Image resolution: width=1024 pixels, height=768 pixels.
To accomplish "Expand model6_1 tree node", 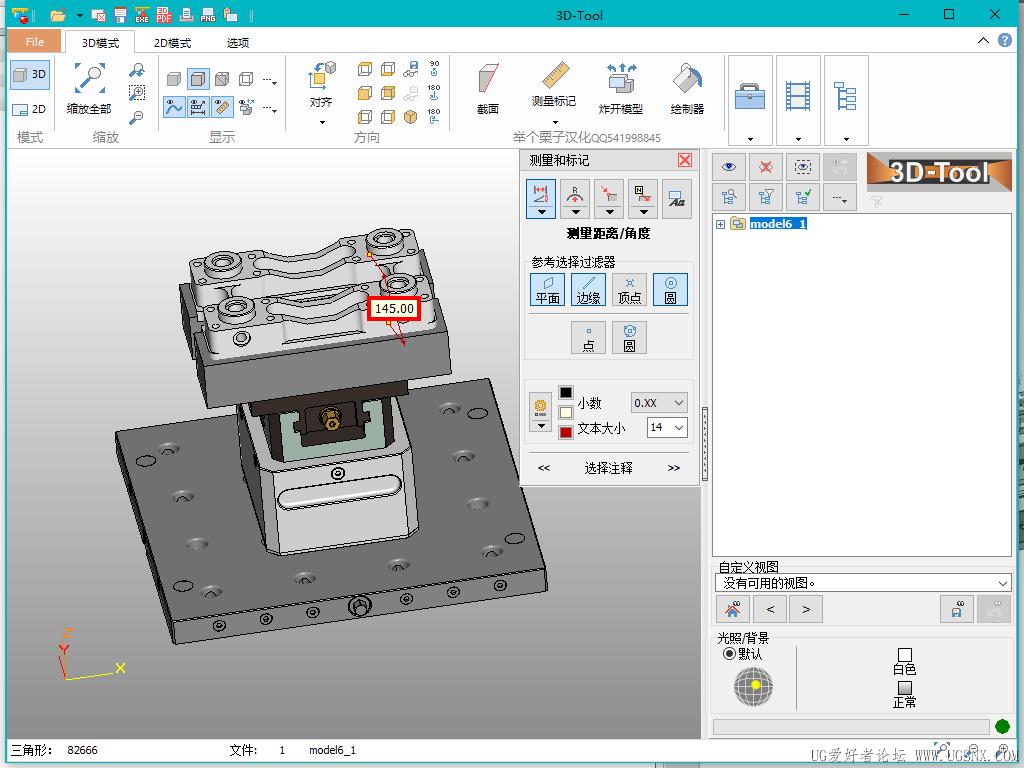I will coord(720,224).
